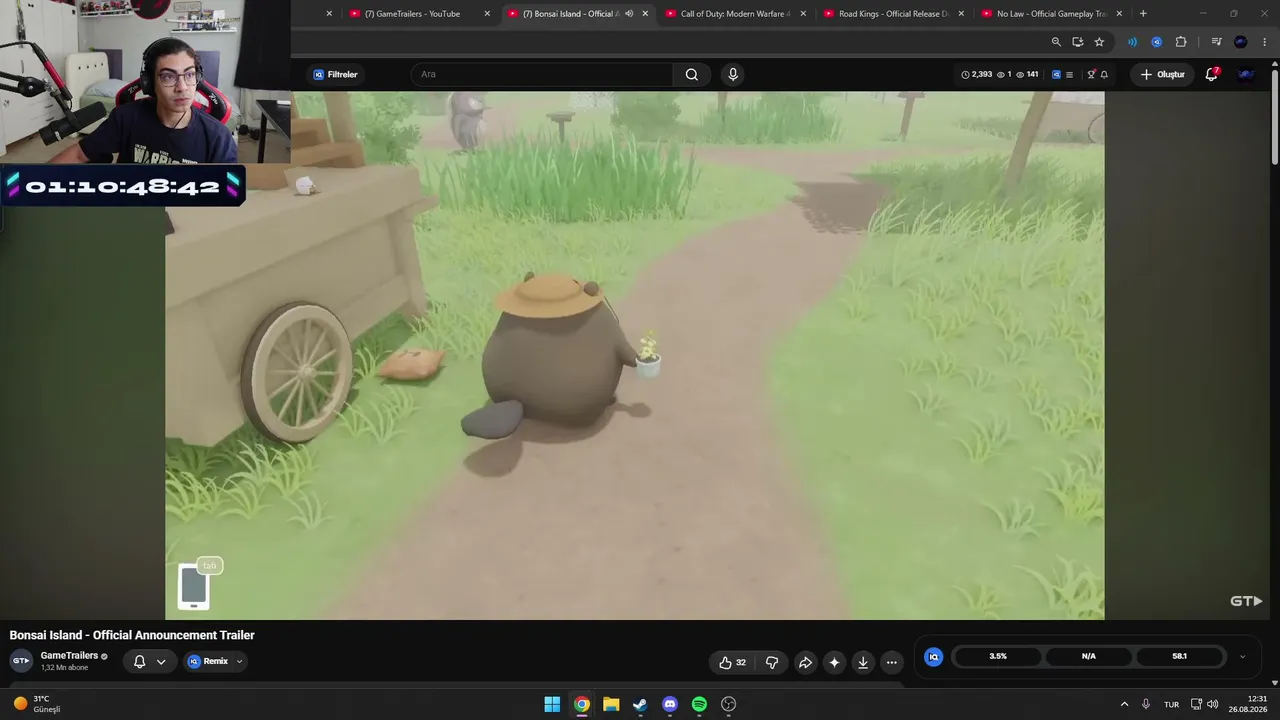The height and width of the screenshot is (720, 1280).
Task: Close the Call of Duty tab
Action: click(x=803, y=13)
